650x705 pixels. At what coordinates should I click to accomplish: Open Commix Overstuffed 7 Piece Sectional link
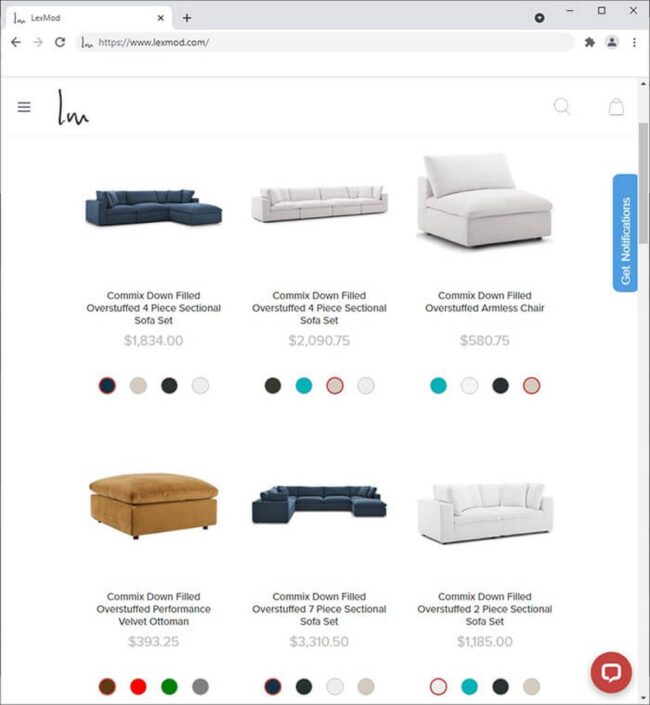[319, 609]
